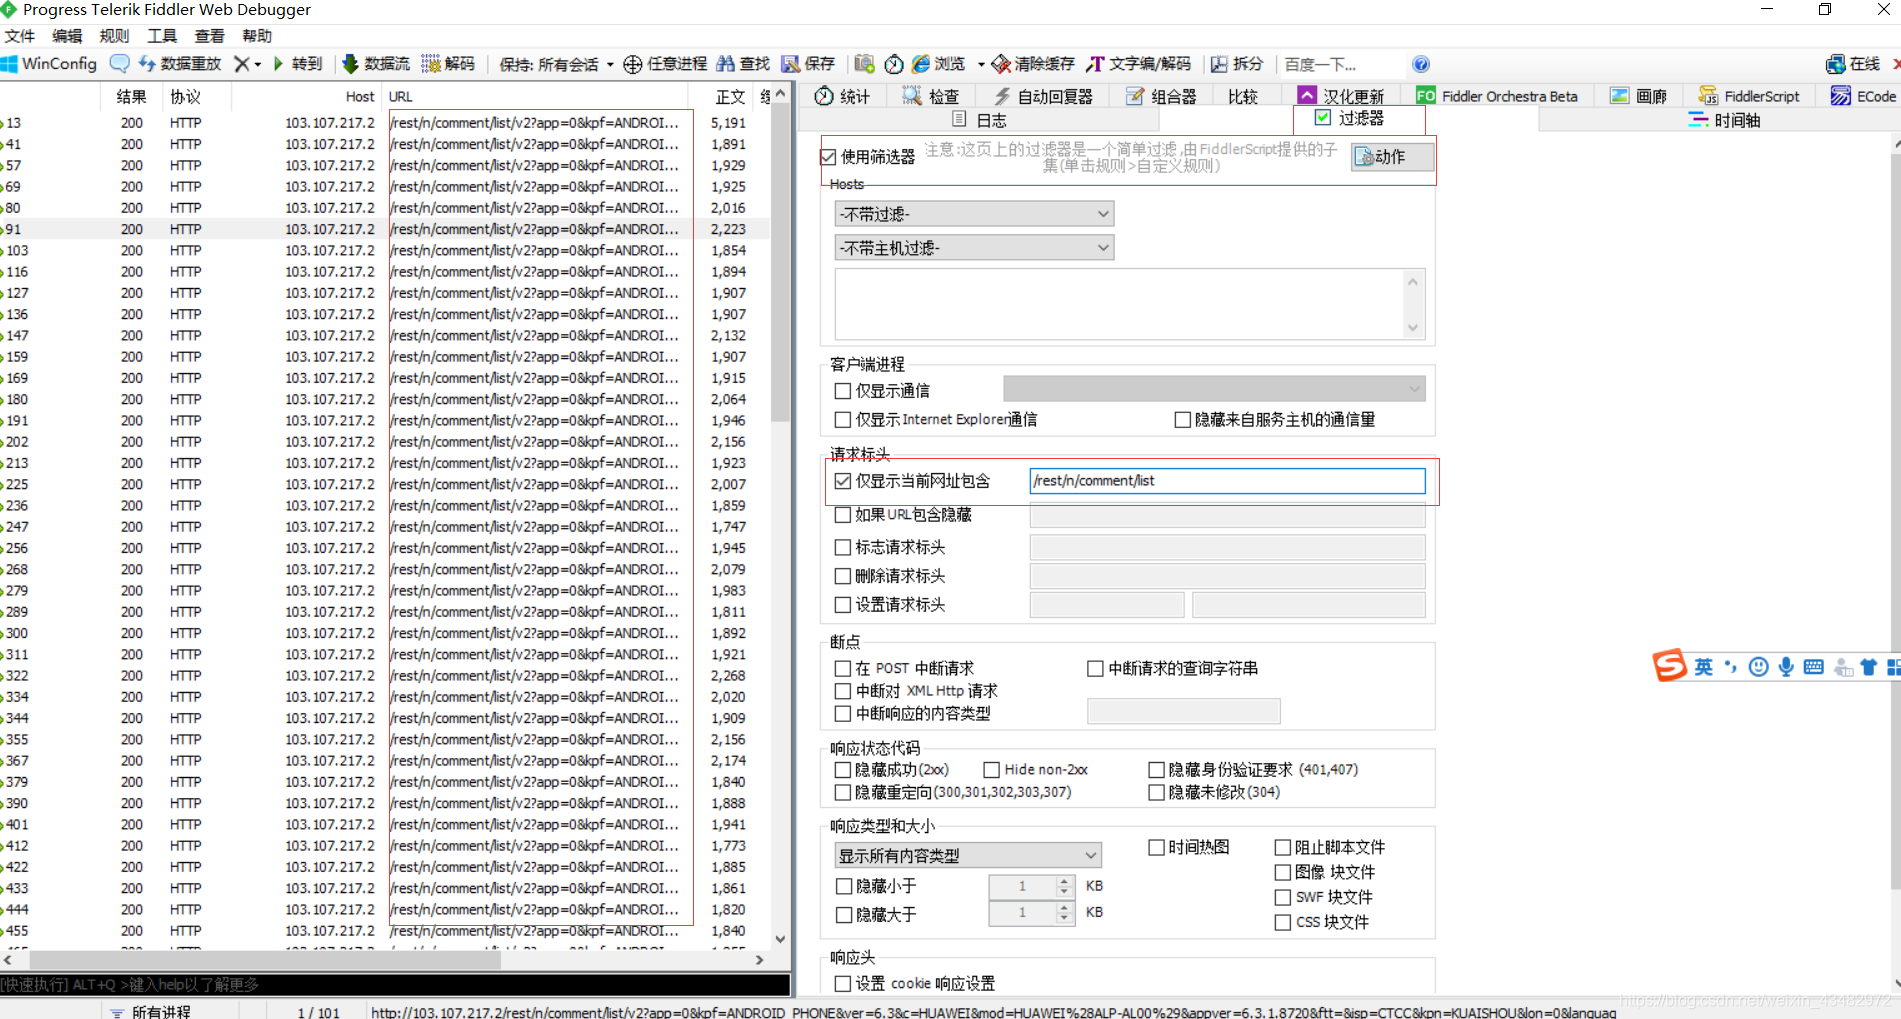
Task: Click the Sogou microphone voice input icon
Action: tap(1786, 667)
